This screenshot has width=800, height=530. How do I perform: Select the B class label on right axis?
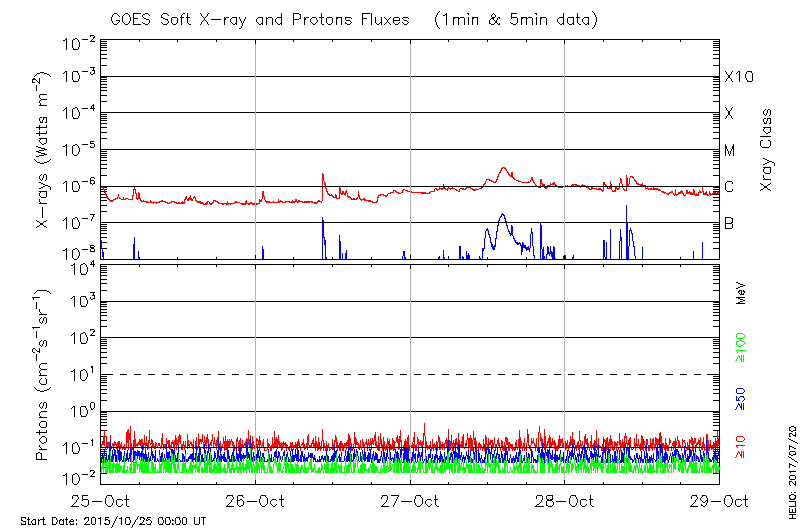click(x=729, y=223)
